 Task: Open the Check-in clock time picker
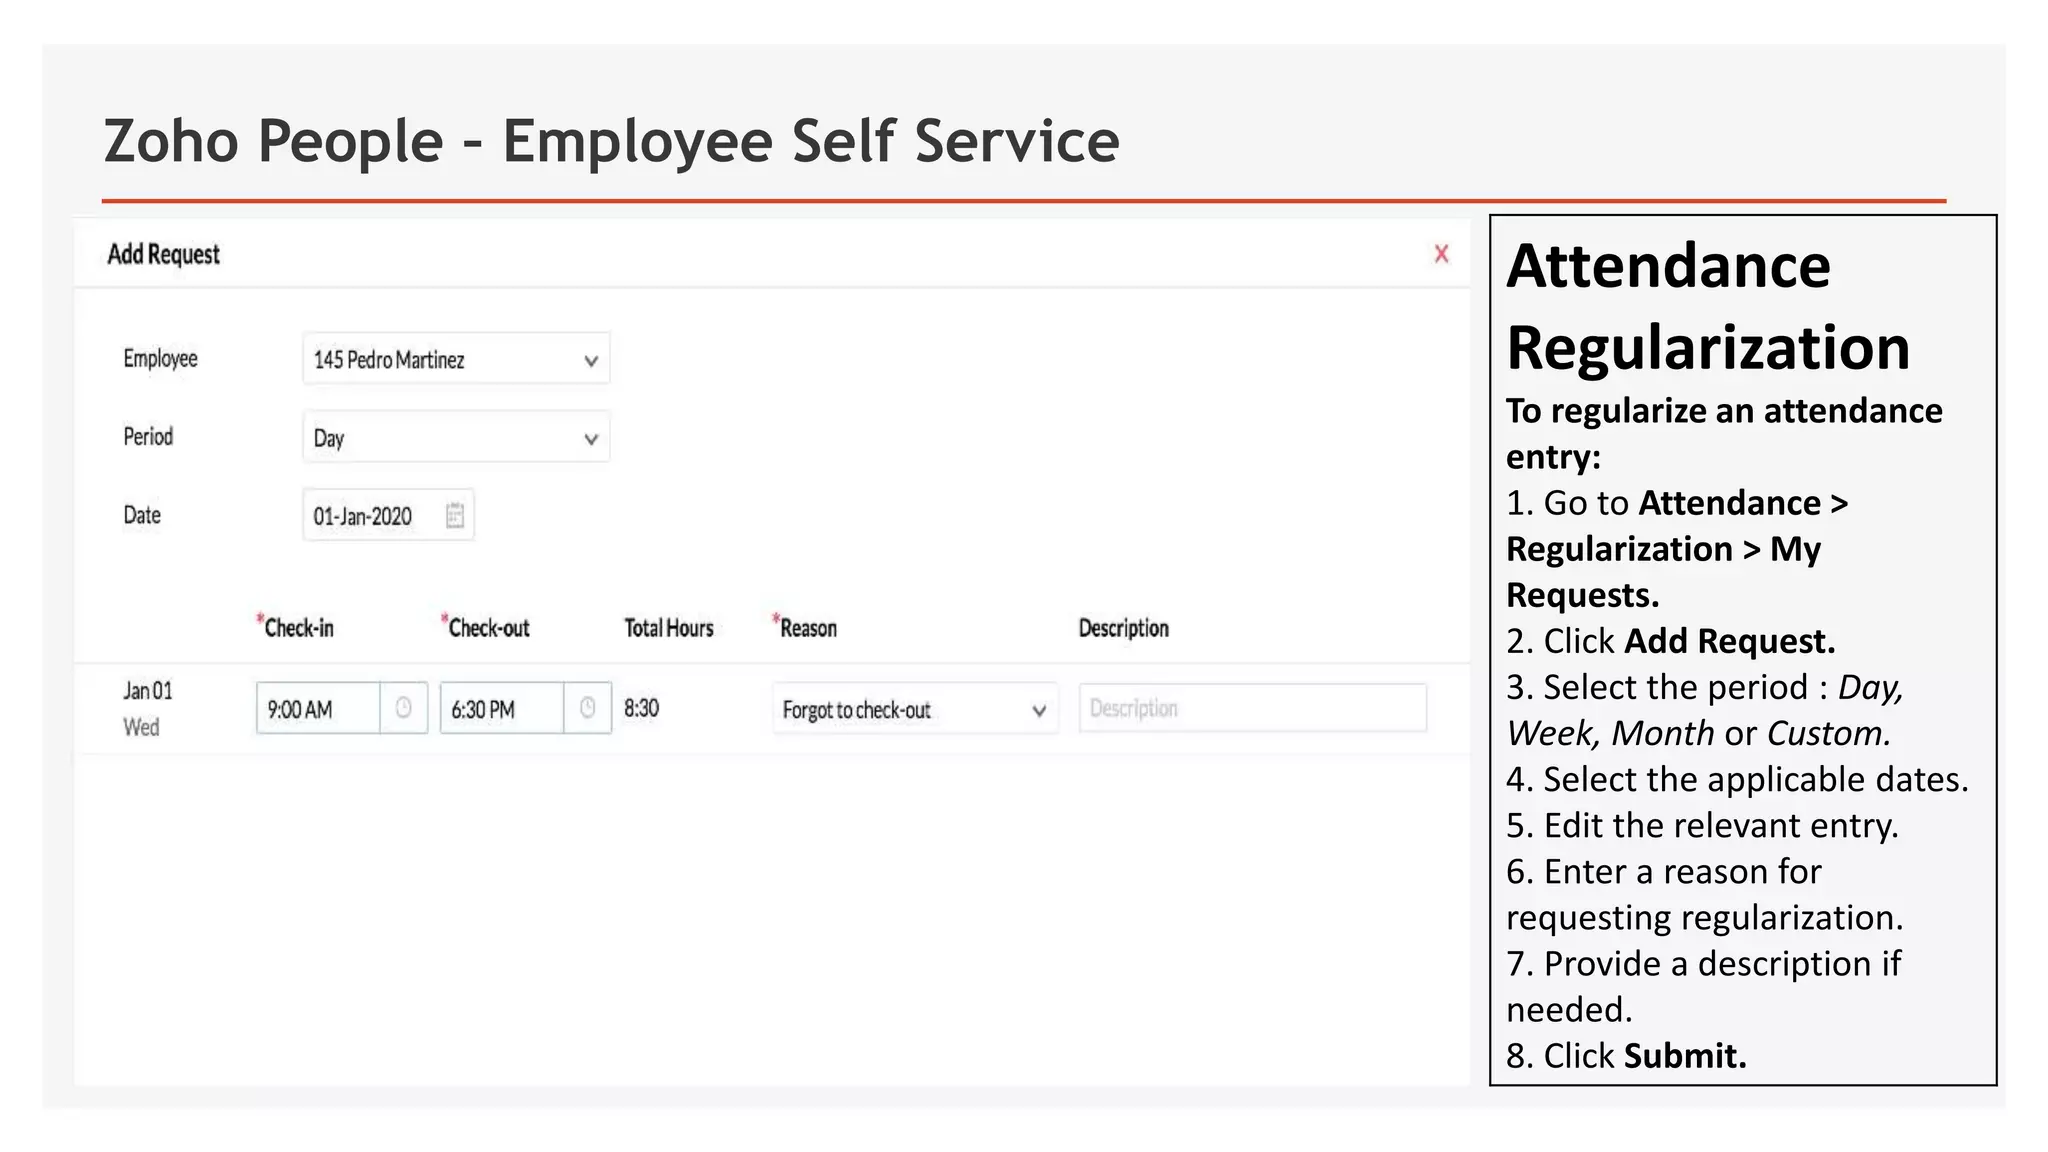coord(404,708)
